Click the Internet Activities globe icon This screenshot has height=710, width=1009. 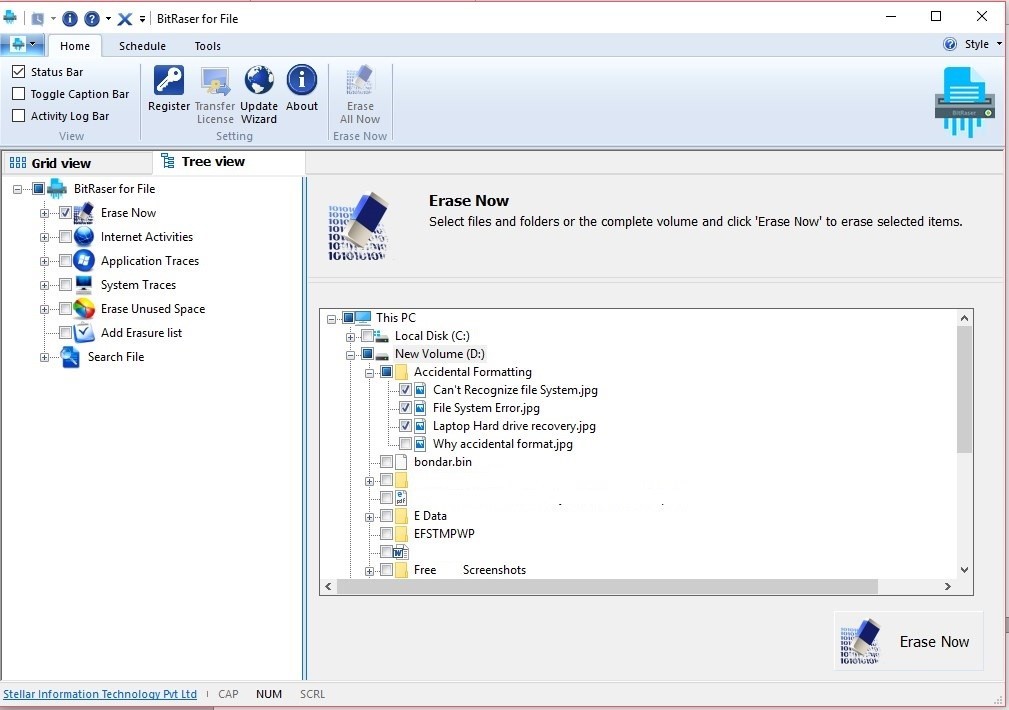(84, 237)
